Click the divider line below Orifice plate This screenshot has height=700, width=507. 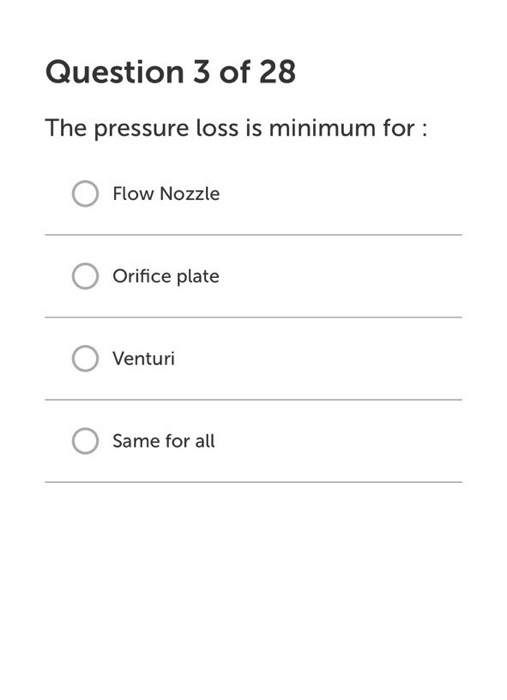pos(254,317)
